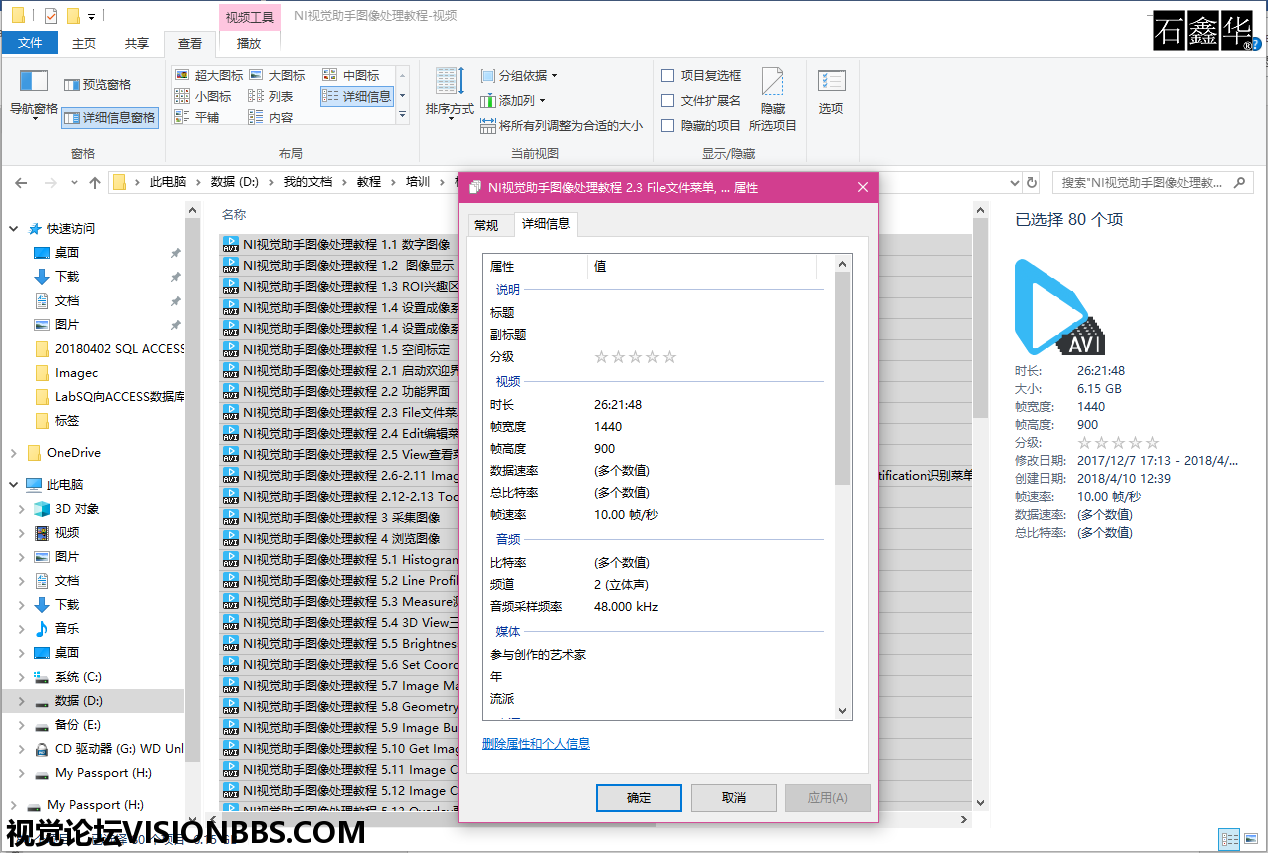Click 确定 button in properties dialog
The height and width of the screenshot is (853, 1268).
click(639, 798)
